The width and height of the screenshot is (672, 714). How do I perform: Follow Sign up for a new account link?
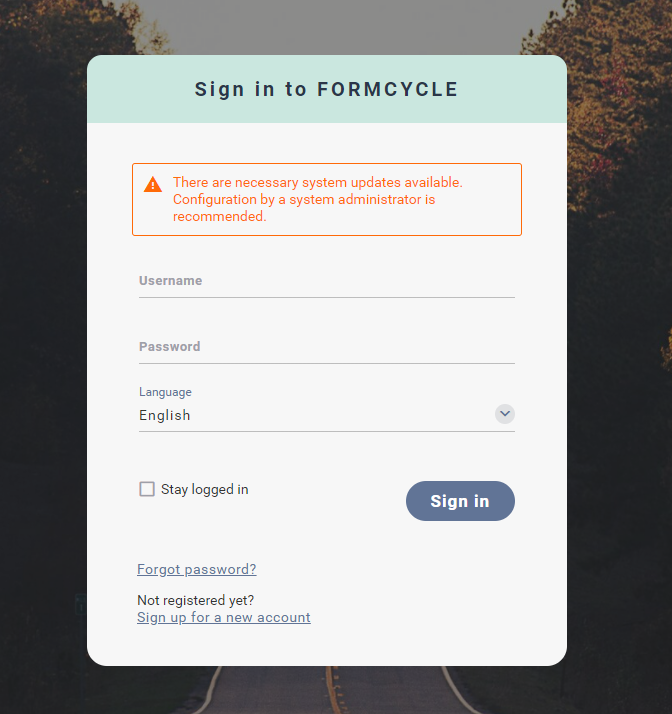pos(224,617)
